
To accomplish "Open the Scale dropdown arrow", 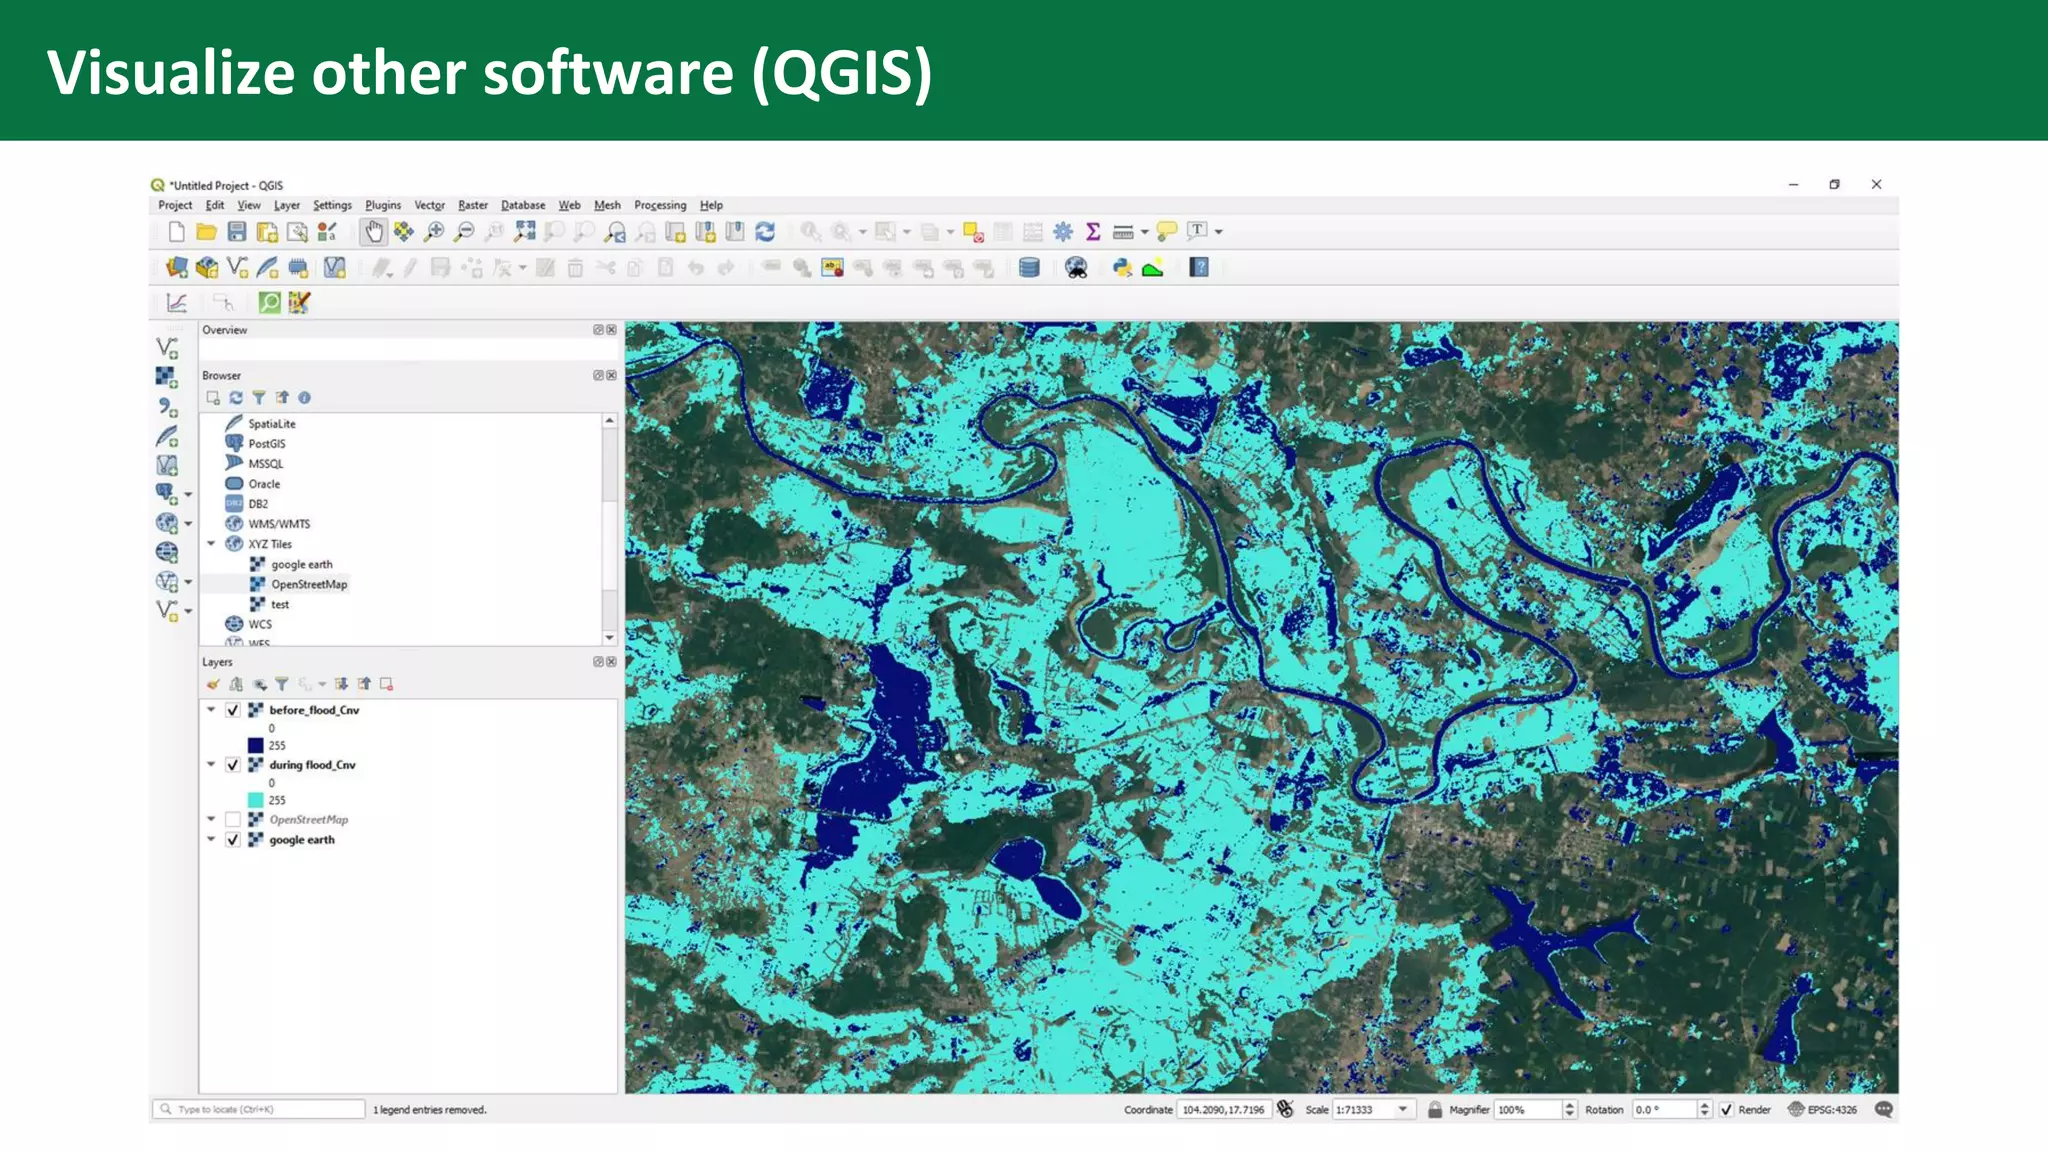I will [x=1403, y=1110].
